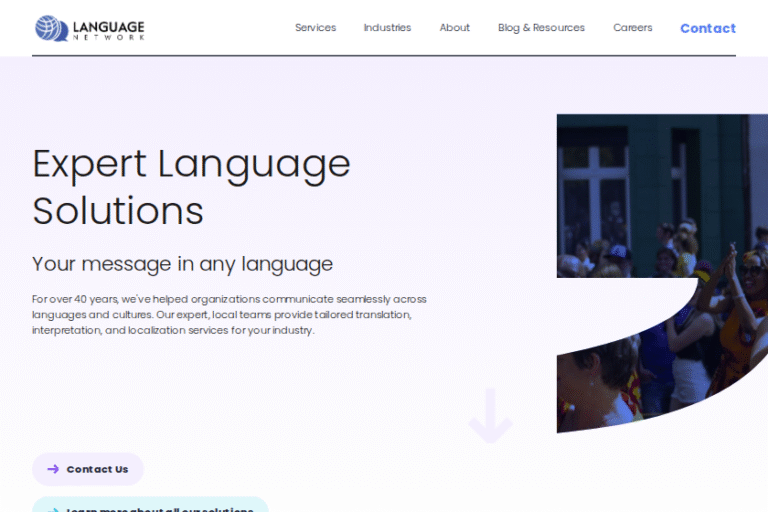
Task: Open the About menu item
Action: pyautogui.click(x=454, y=28)
